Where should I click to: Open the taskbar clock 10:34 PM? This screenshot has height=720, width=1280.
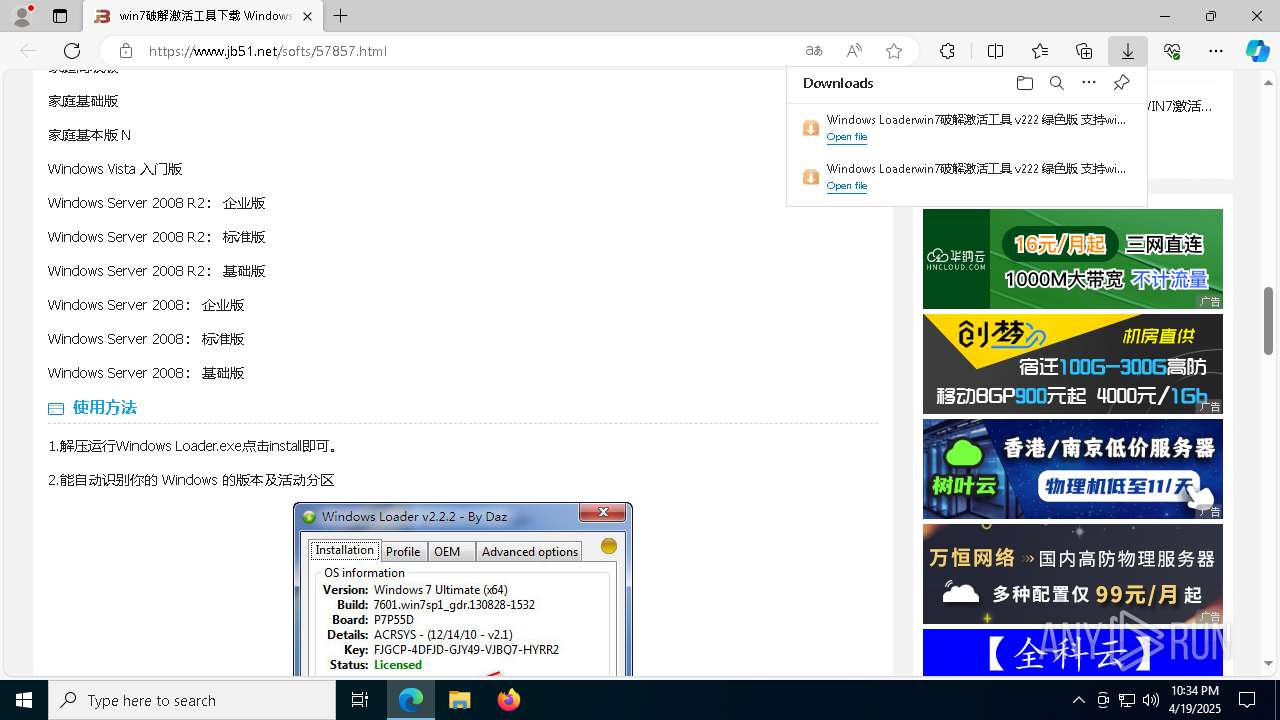(x=1195, y=700)
